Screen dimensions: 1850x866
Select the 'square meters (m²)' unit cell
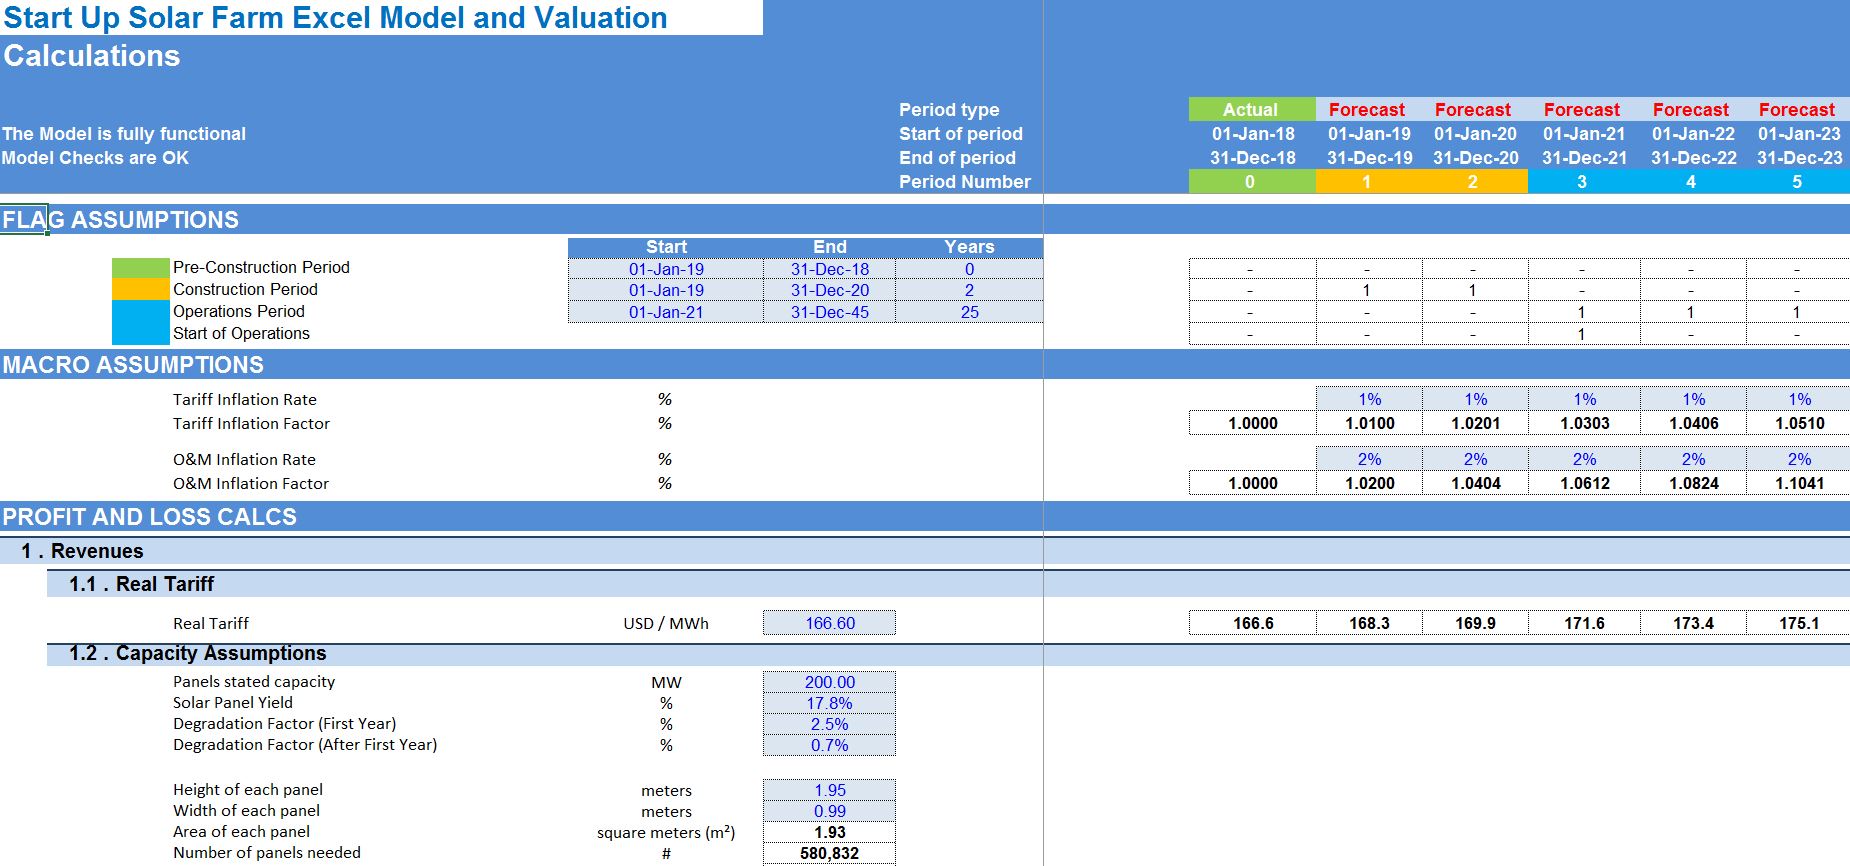tap(666, 832)
